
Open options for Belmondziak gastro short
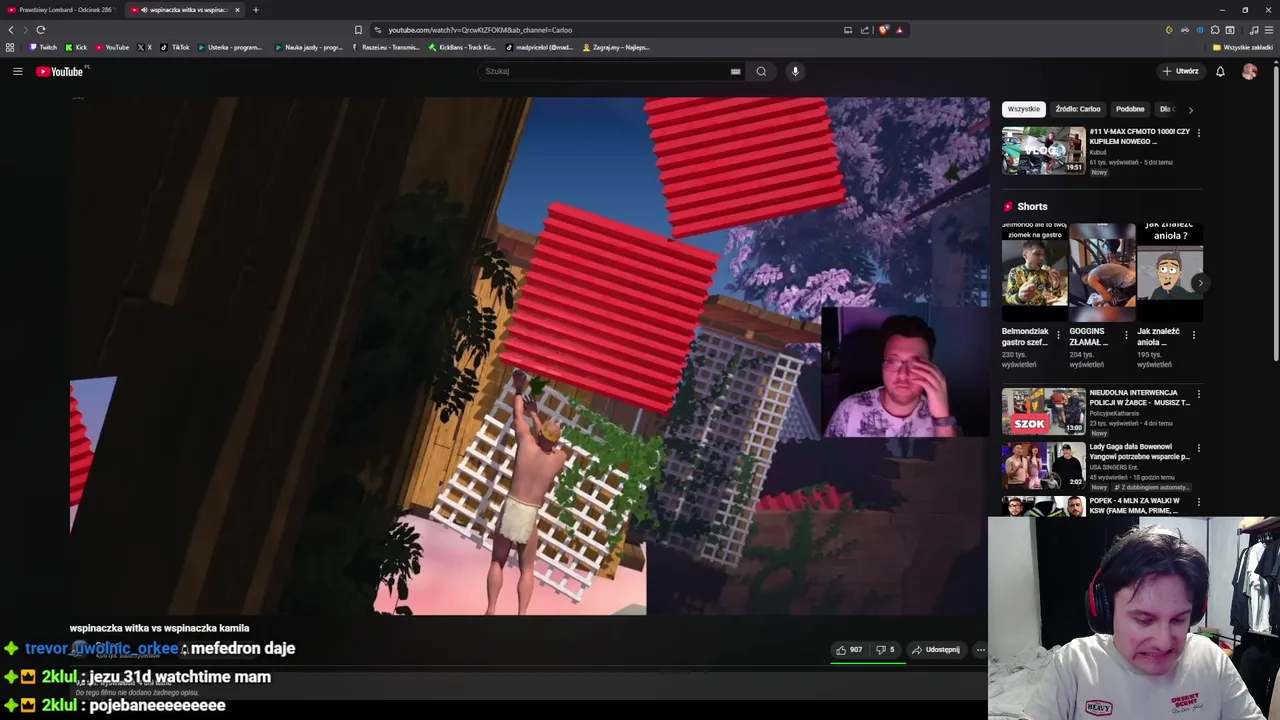(x=1058, y=335)
